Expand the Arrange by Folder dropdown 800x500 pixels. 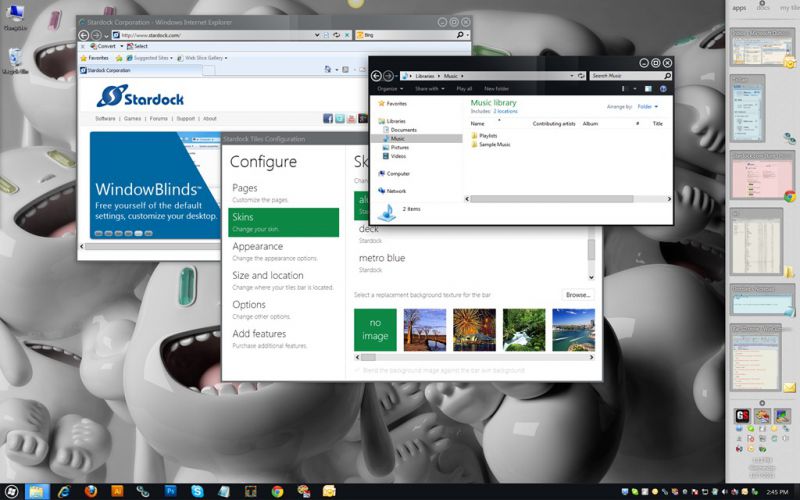(x=647, y=106)
